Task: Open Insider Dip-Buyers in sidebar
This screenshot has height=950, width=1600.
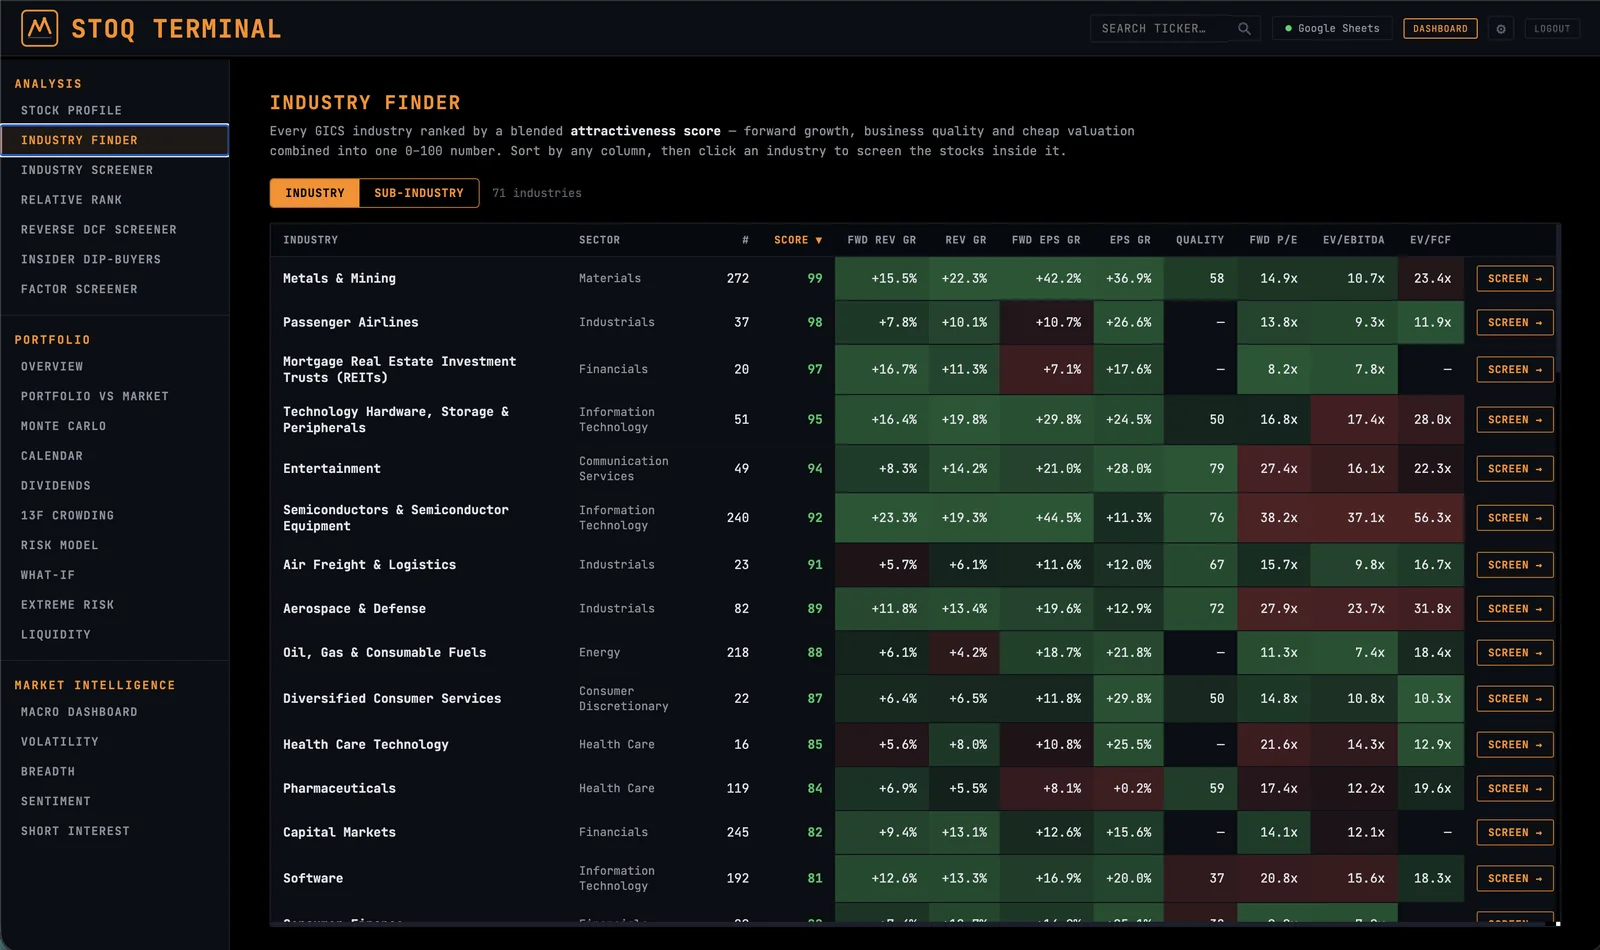Action: pyautogui.click(x=115, y=260)
